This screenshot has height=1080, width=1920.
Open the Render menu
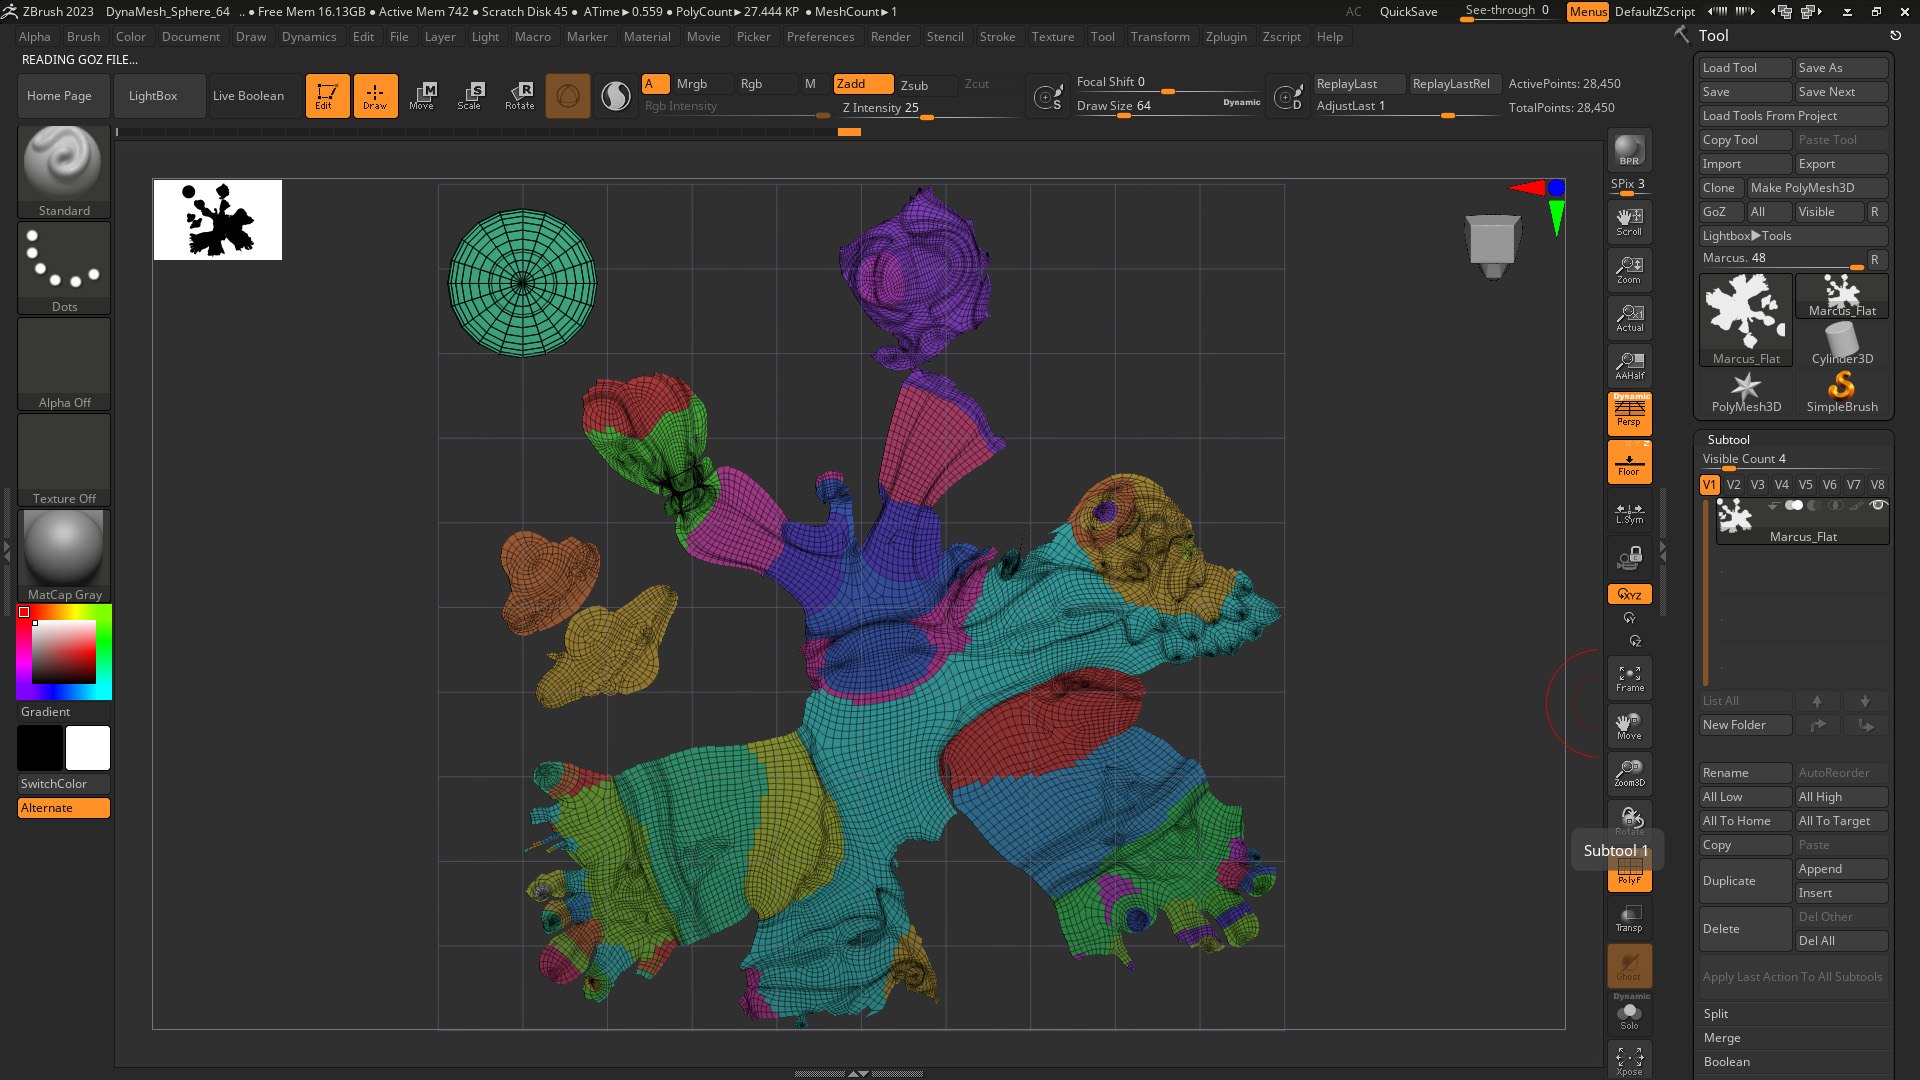point(890,37)
